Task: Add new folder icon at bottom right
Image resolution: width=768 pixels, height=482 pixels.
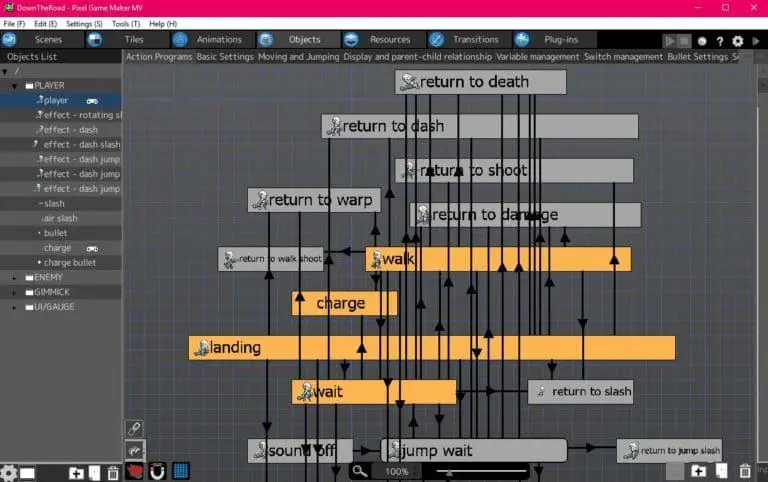Action: (x=698, y=471)
